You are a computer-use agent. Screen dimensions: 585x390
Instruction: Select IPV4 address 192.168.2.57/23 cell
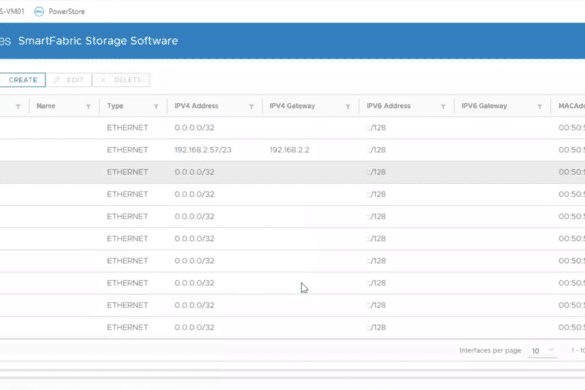pos(203,150)
